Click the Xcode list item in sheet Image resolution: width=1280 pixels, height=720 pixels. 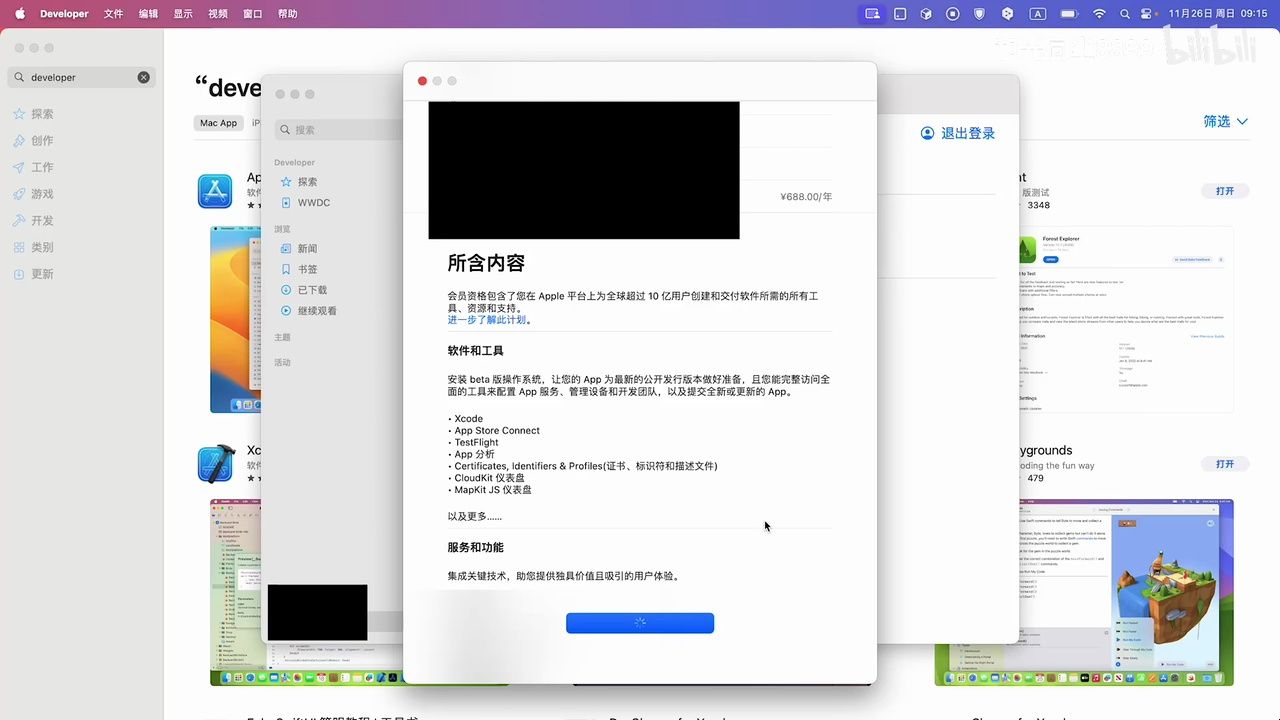click(466, 419)
